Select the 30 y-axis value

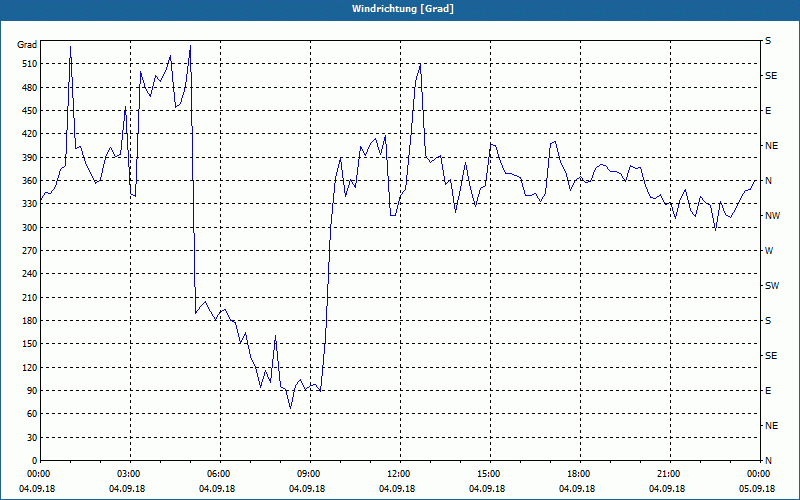(x=32, y=437)
